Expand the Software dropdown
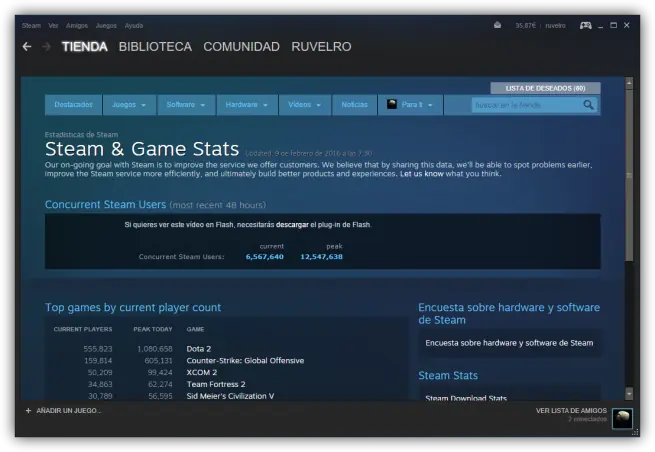This screenshot has height=452, width=655. point(186,104)
